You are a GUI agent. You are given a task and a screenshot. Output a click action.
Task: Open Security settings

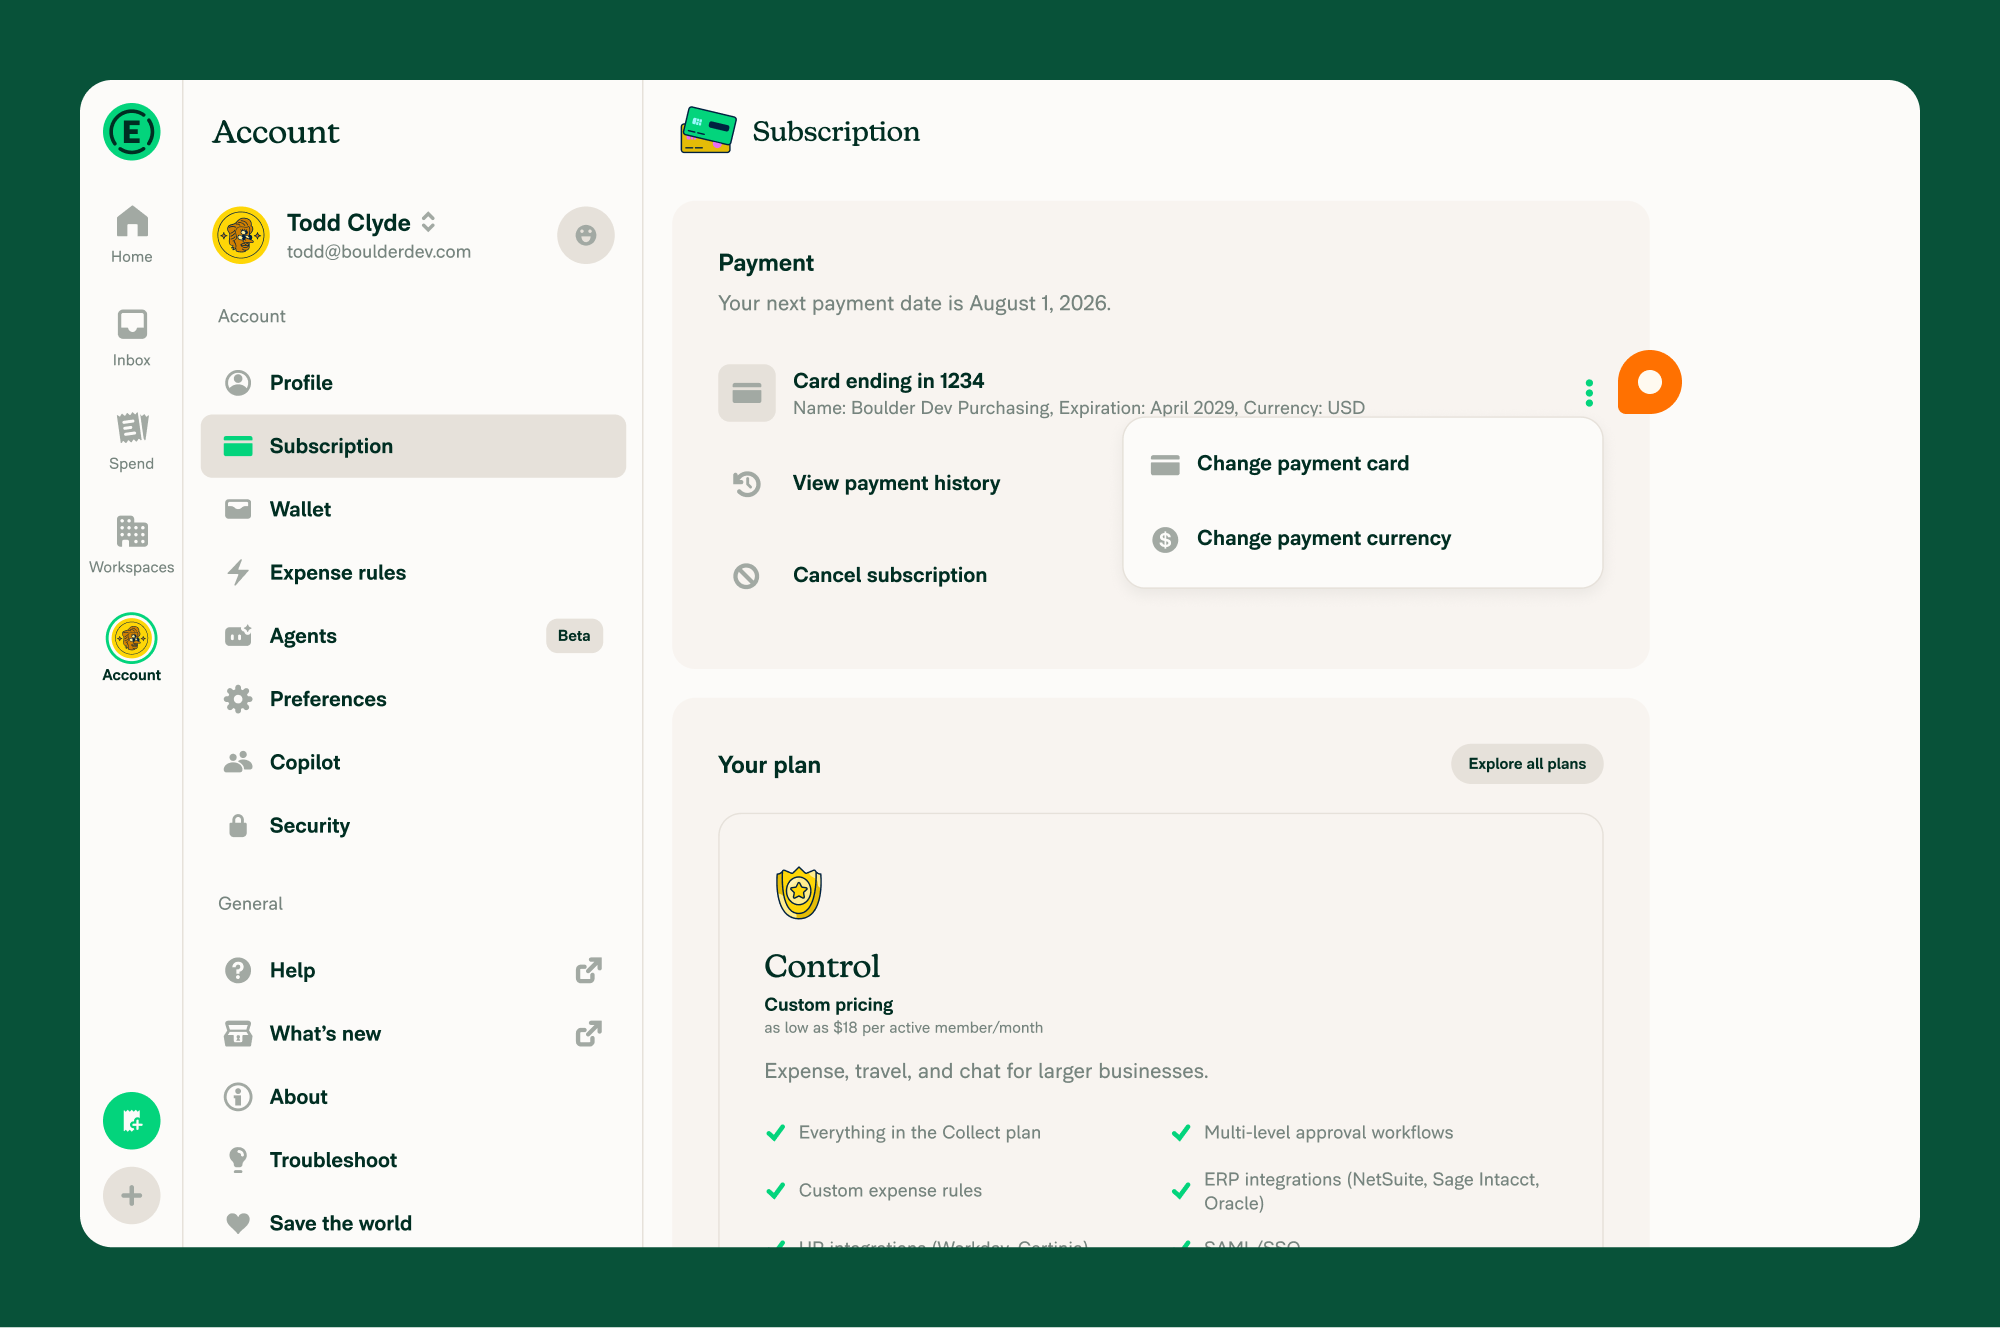[x=413, y=825]
